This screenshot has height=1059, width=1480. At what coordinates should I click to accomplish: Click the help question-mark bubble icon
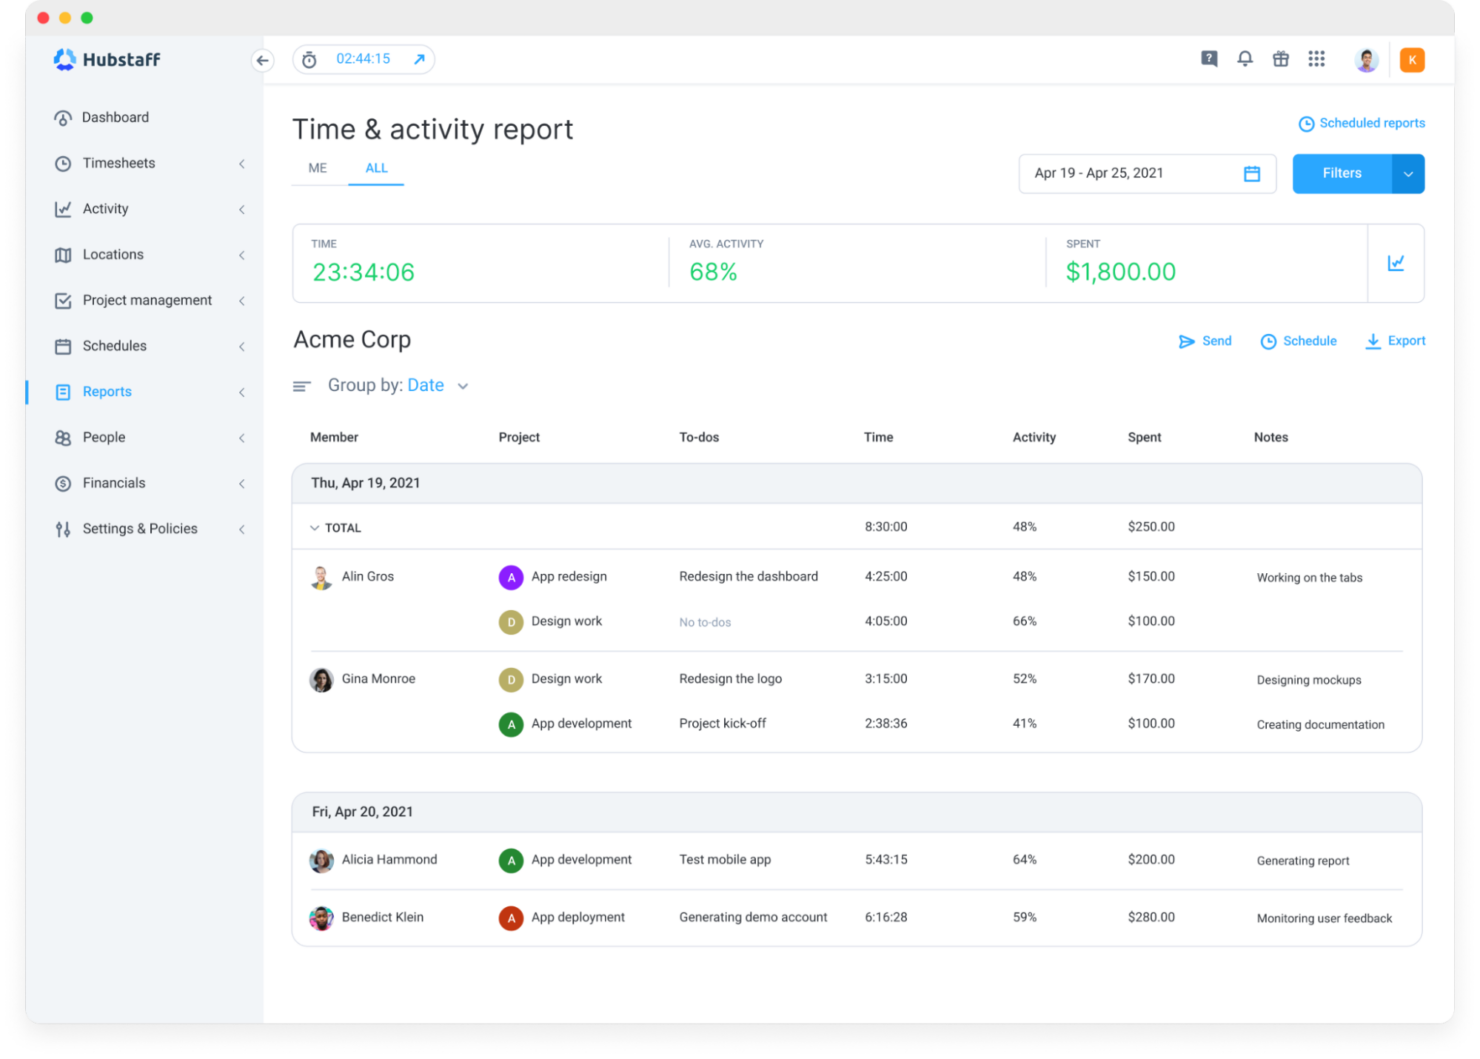(1208, 59)
